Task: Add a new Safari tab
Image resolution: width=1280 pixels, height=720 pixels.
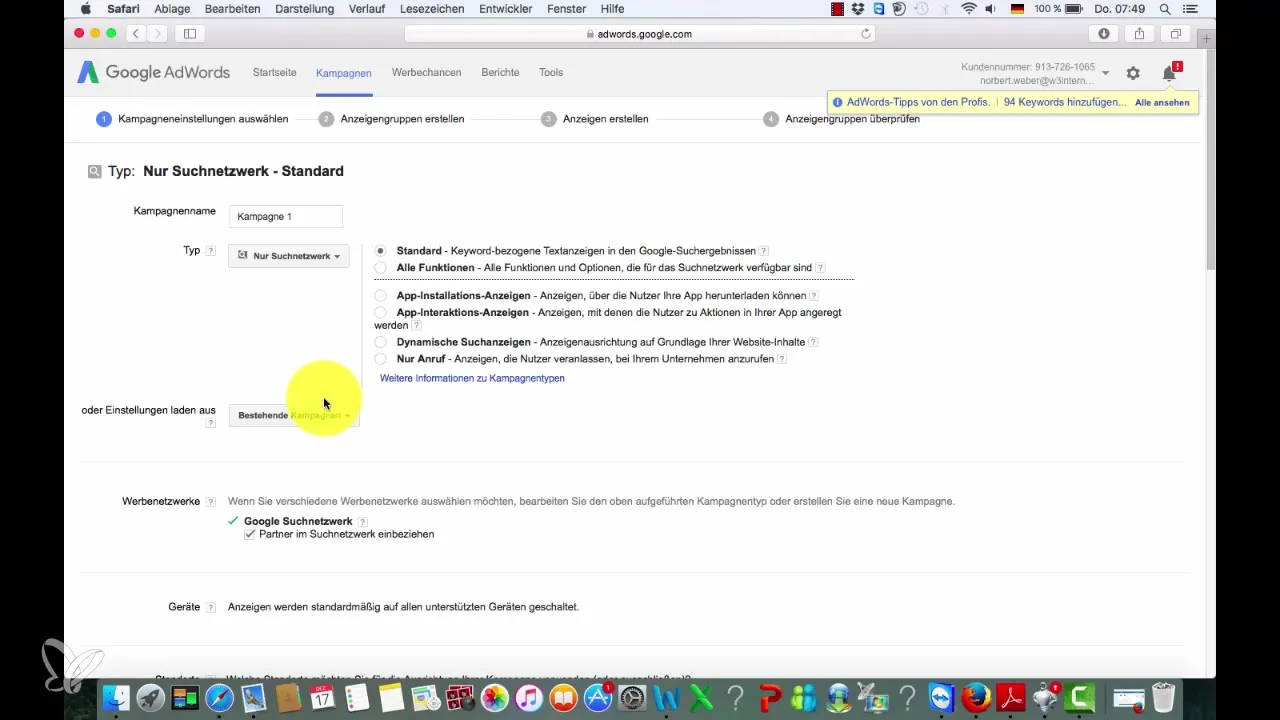Action: pyautogui.click(x=1207, y=40)
